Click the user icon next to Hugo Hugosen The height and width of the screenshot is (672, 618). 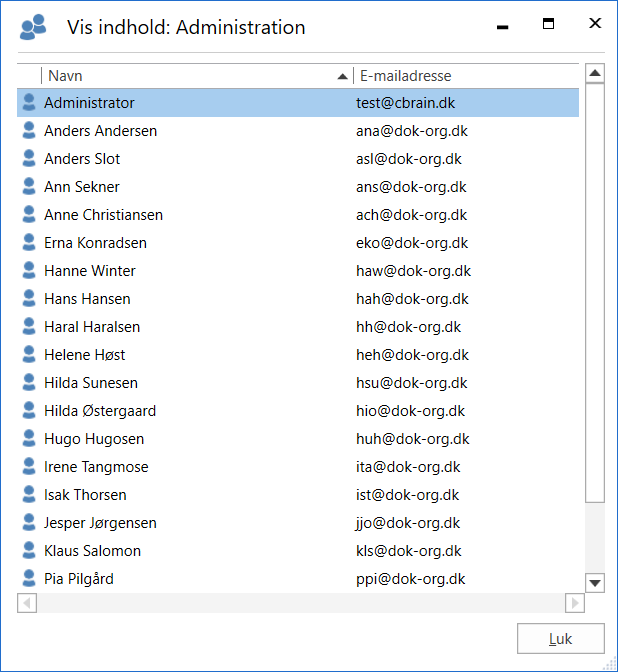[29, 439]
